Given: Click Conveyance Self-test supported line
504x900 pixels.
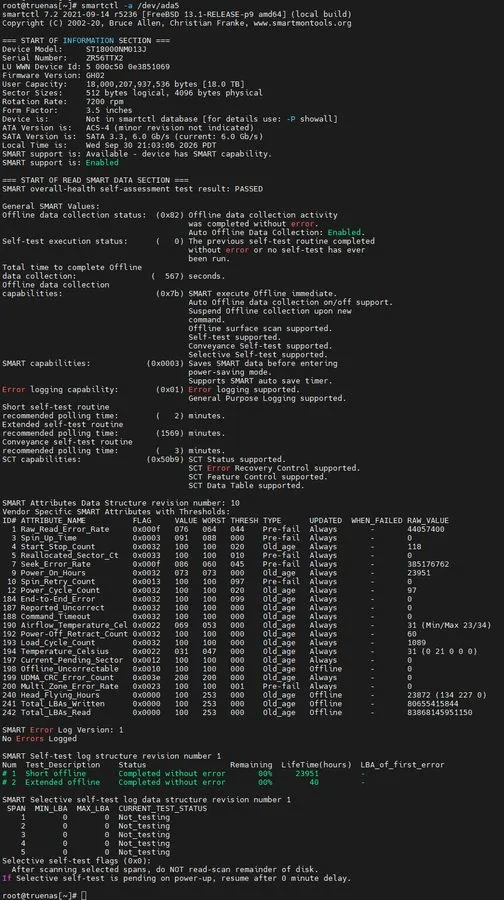Looking at the screenshot, I should click(260, 346).
